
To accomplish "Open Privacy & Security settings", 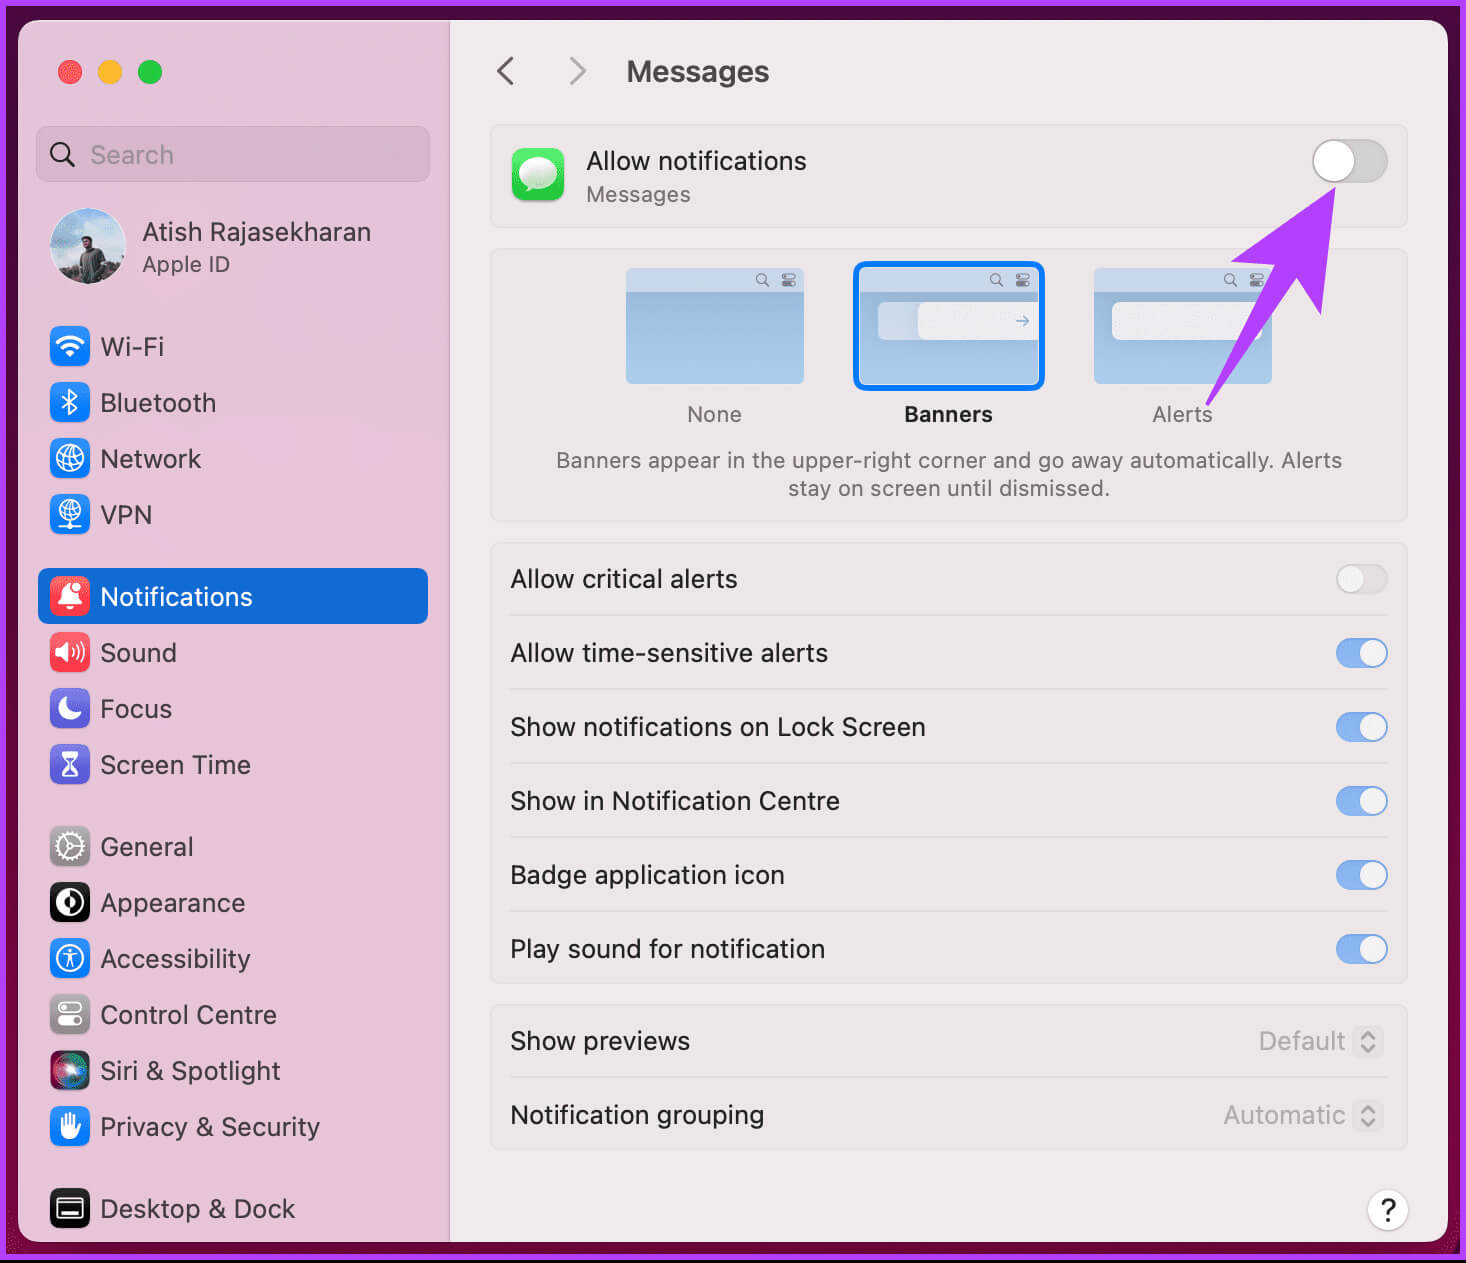I will point(233,1127).
